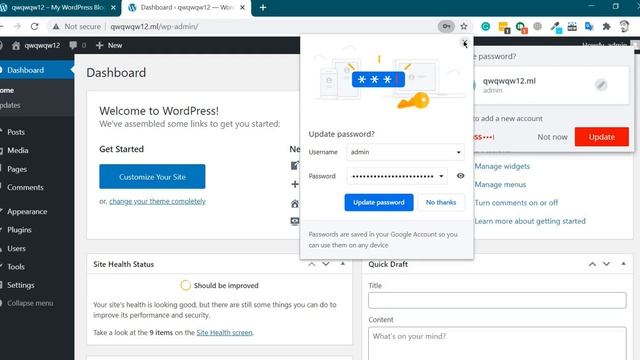Click the No thanks button
Image resolution: width=640 pixels, height=360 pixels.
(441, 202)
